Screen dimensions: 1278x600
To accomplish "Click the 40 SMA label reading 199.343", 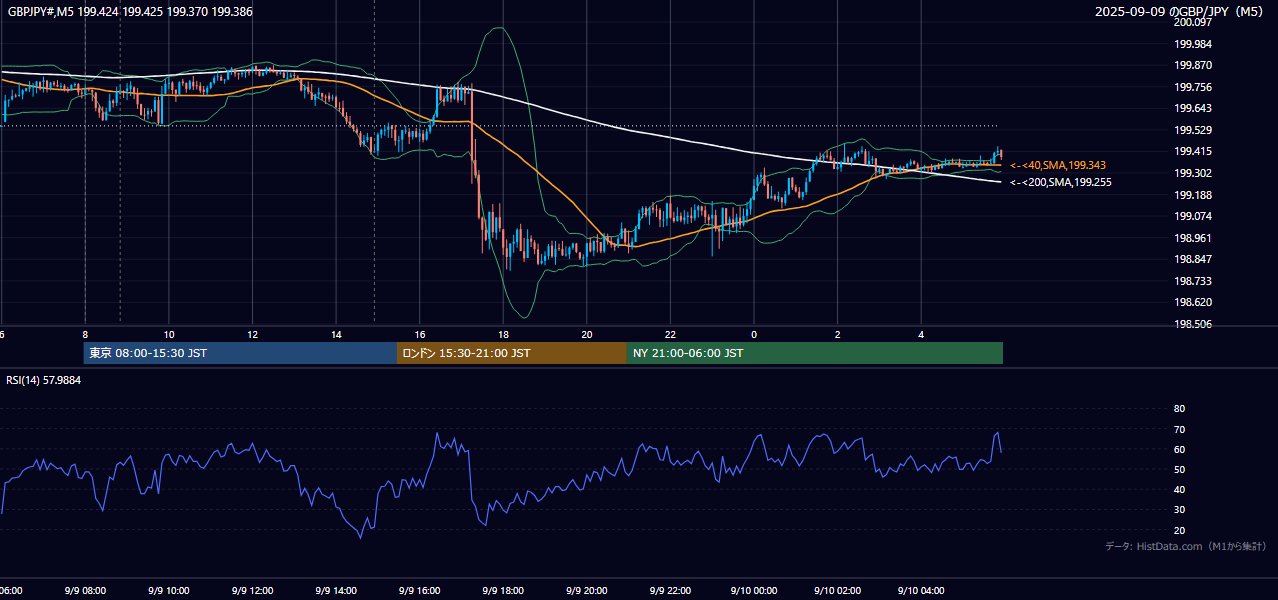I will (1058, 165).
